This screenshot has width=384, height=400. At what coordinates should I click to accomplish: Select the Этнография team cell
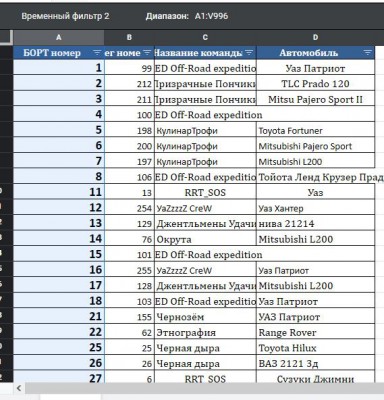tap(205, 332)
